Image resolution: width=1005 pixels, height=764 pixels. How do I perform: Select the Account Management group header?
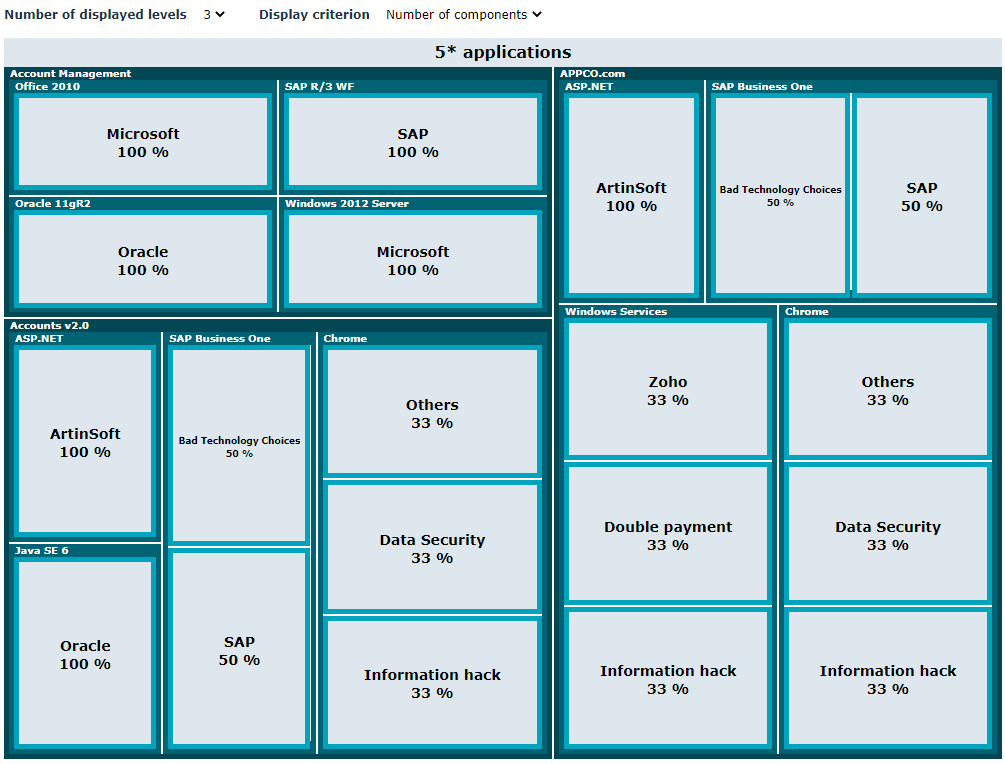coord(71,74)
